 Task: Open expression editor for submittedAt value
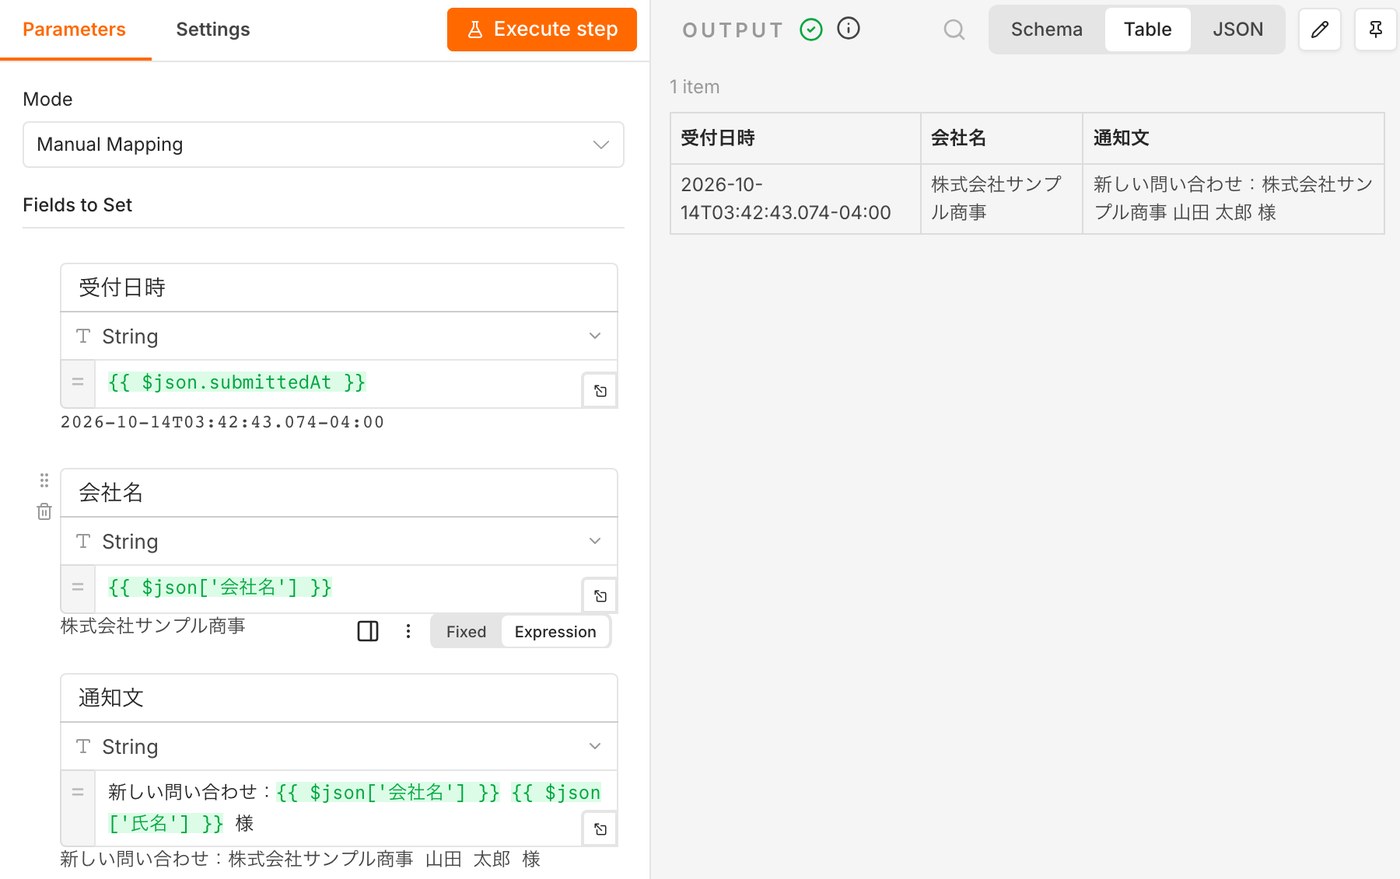click(600, 391)
